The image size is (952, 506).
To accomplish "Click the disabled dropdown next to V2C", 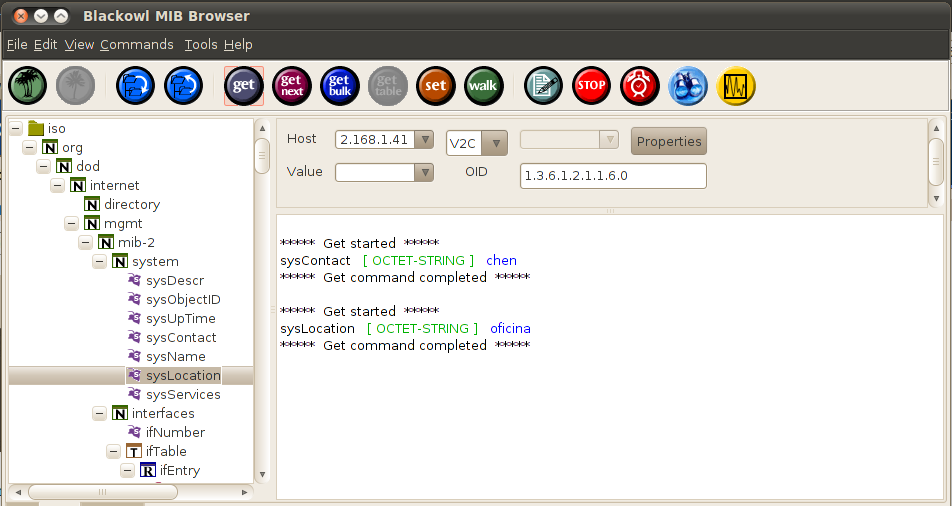I will 569,140.
